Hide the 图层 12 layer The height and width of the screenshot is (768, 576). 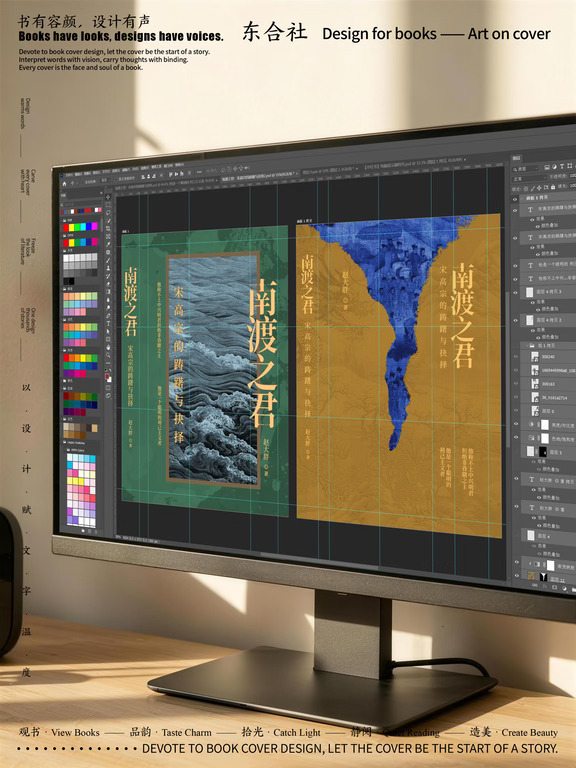517,576
